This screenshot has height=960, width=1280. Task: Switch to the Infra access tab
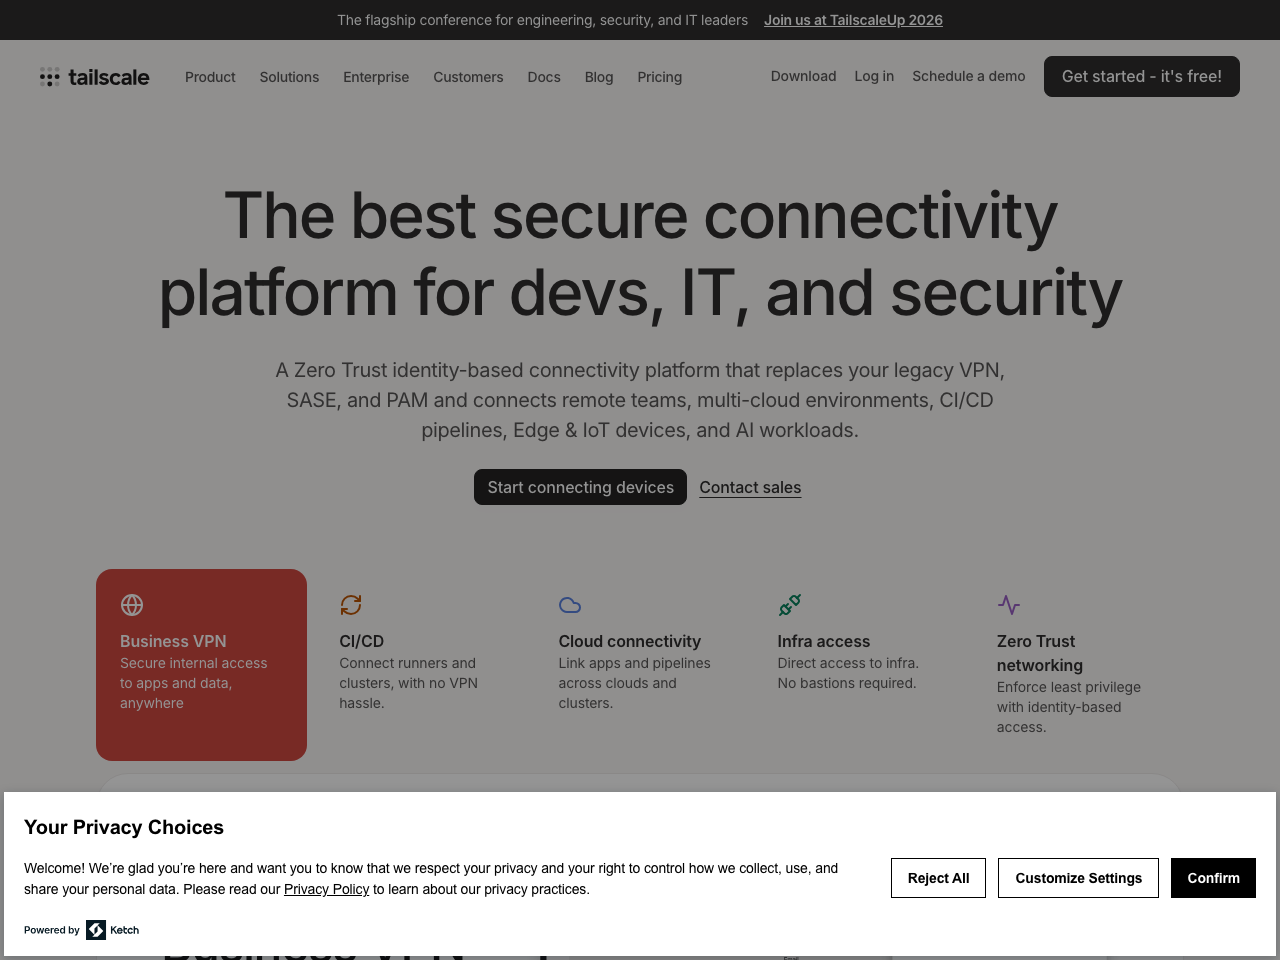coord(848,661)
